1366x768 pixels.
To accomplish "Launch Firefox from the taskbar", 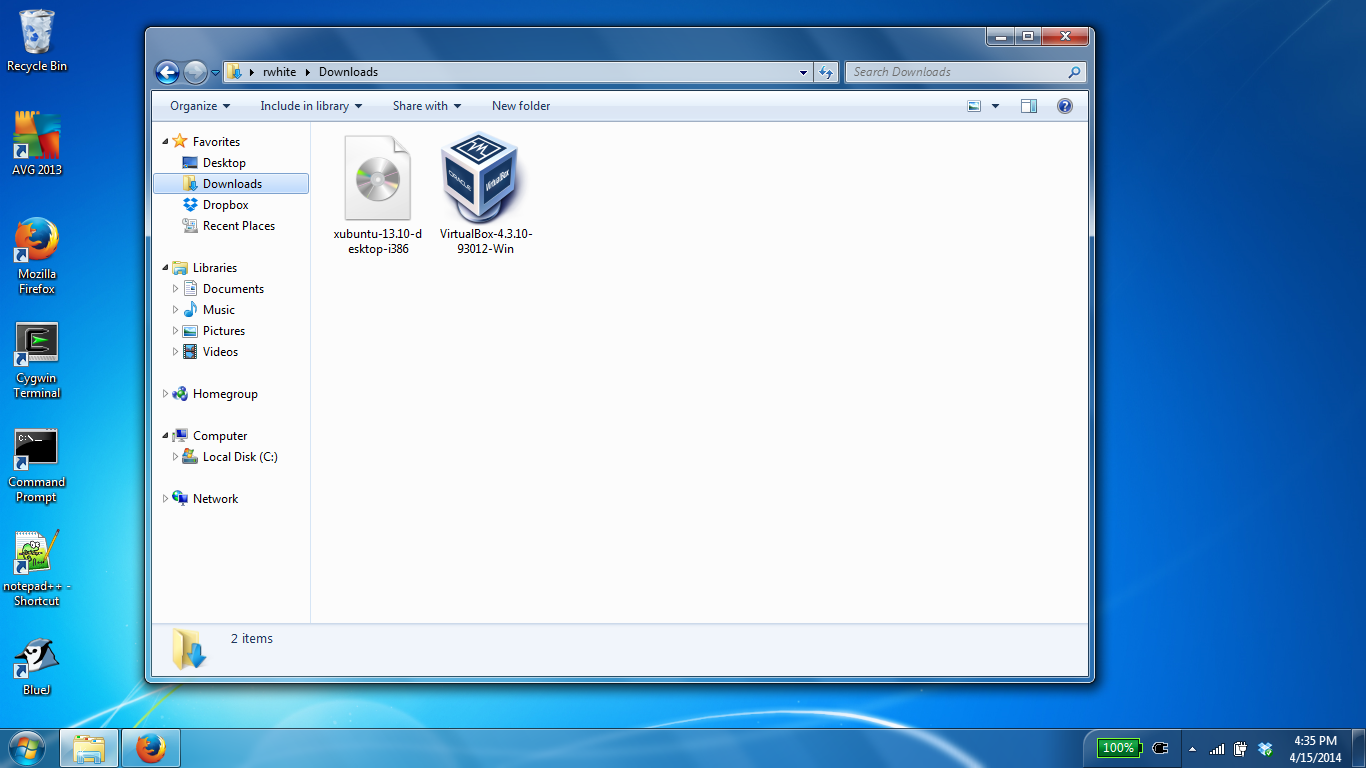I will (151, 748).
